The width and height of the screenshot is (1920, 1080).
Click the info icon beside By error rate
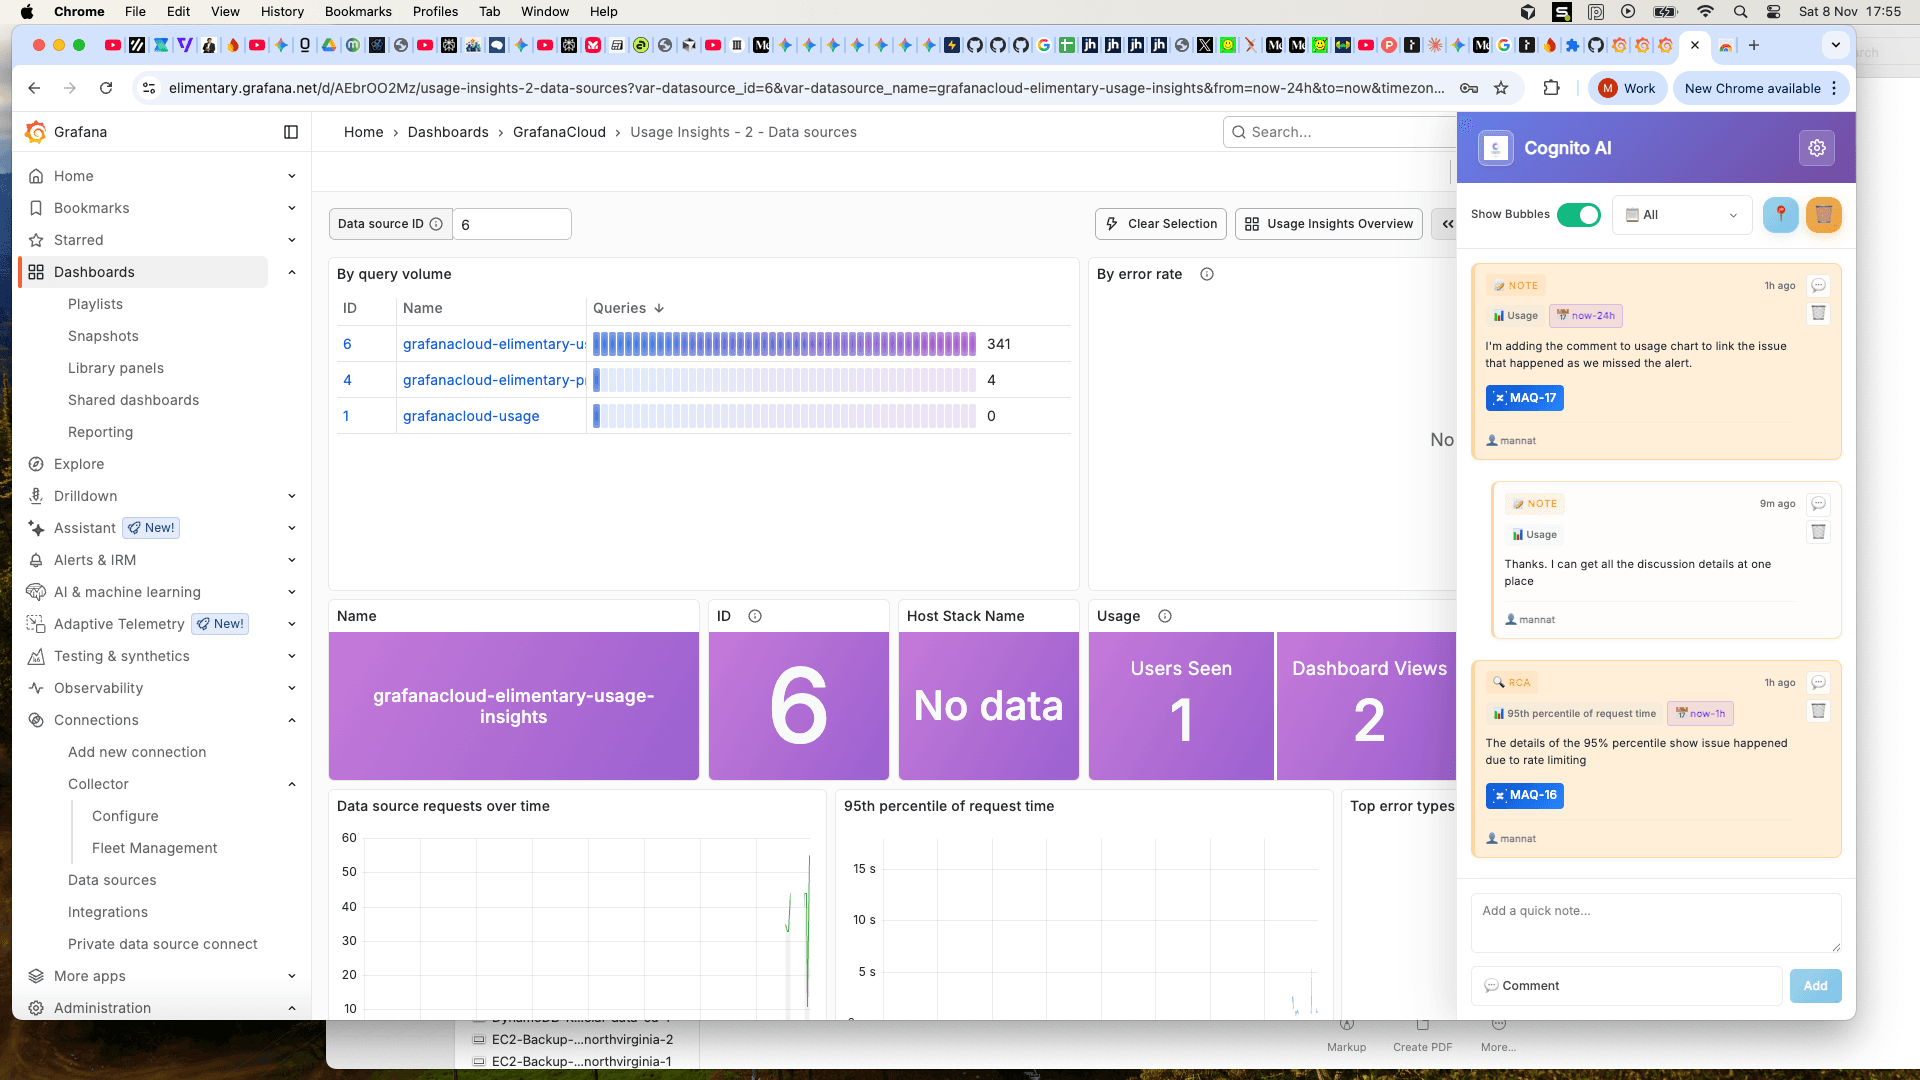coord(1207,273)
